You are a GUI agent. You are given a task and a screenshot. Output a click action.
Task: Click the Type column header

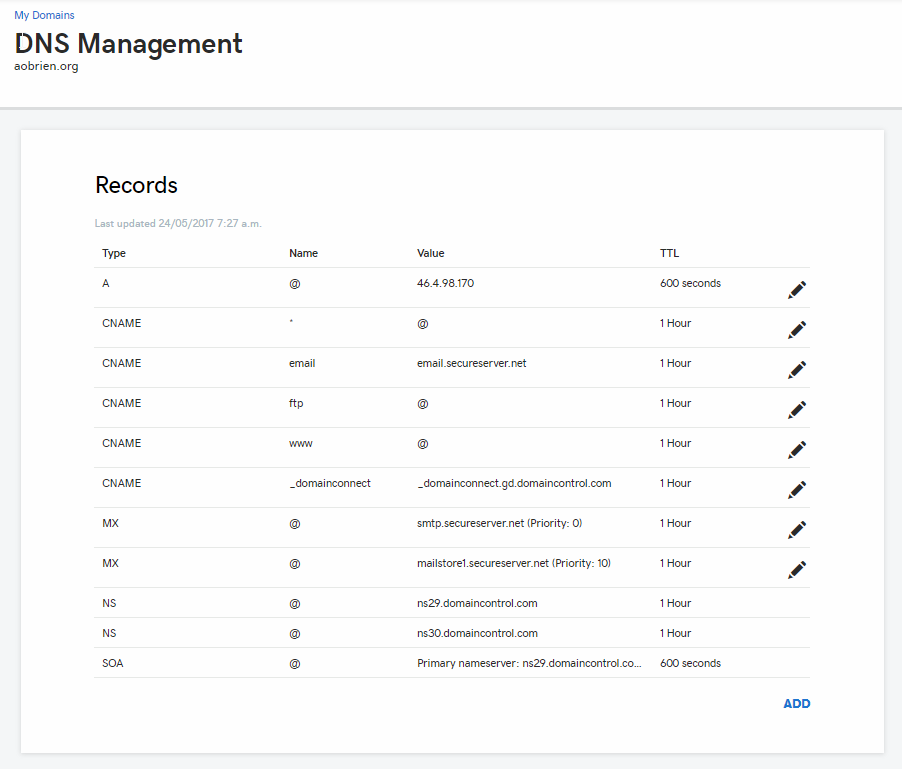point(114,253)
